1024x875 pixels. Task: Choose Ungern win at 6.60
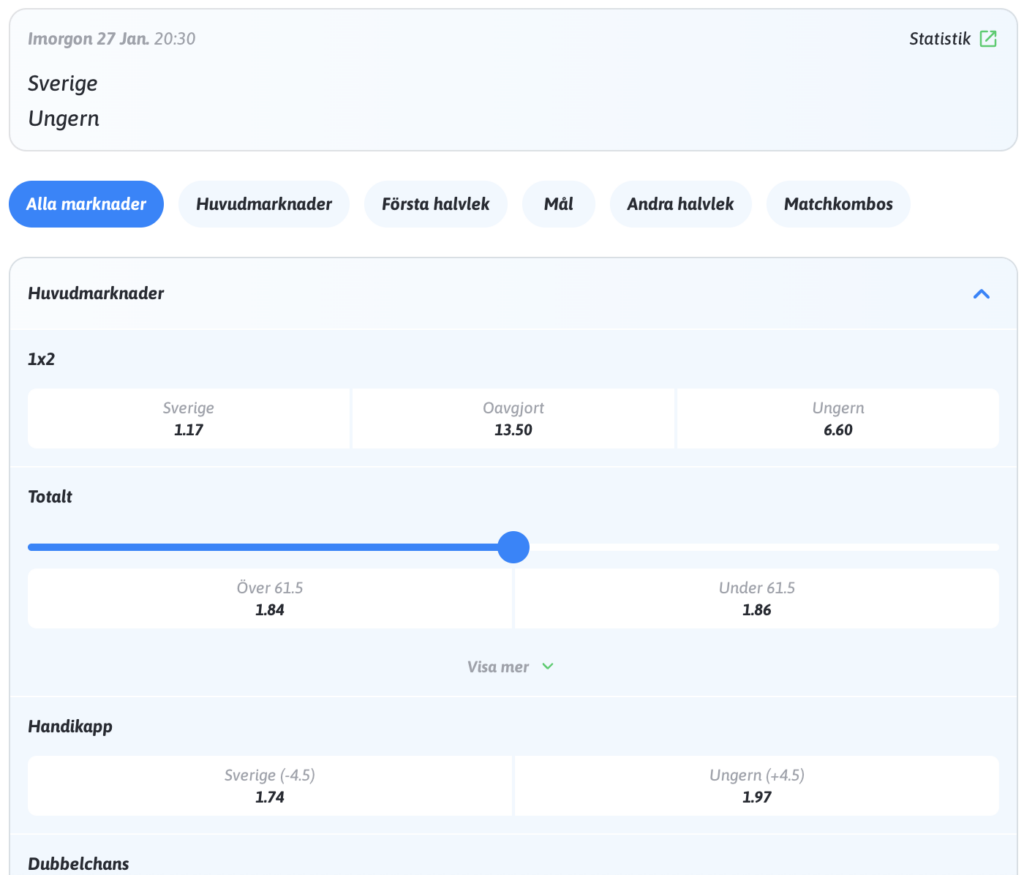coord(838,419)
